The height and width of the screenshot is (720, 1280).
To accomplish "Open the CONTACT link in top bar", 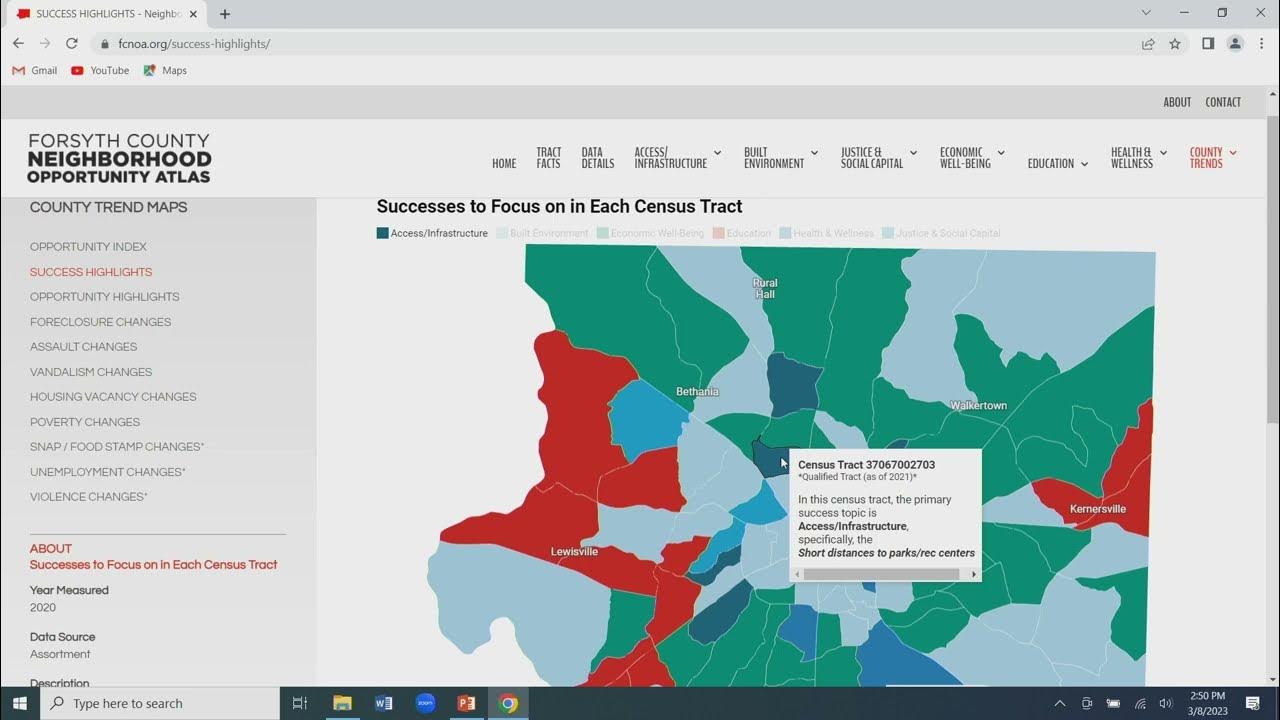I will point(1223,102).
